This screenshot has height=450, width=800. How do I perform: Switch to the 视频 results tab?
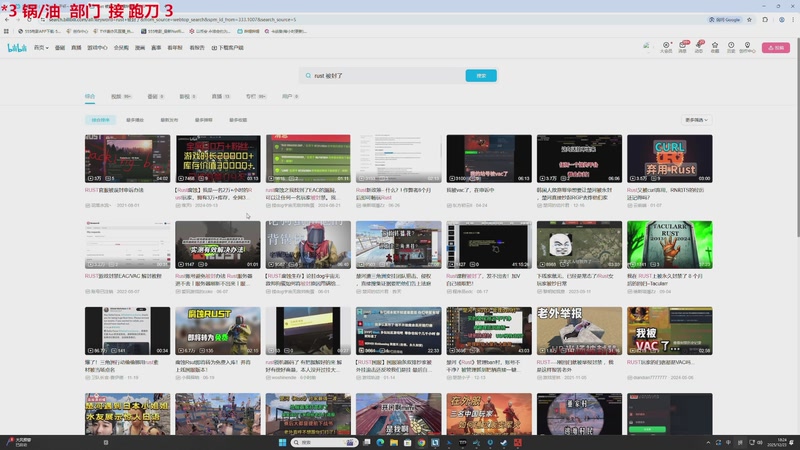(x=121, y=96)
